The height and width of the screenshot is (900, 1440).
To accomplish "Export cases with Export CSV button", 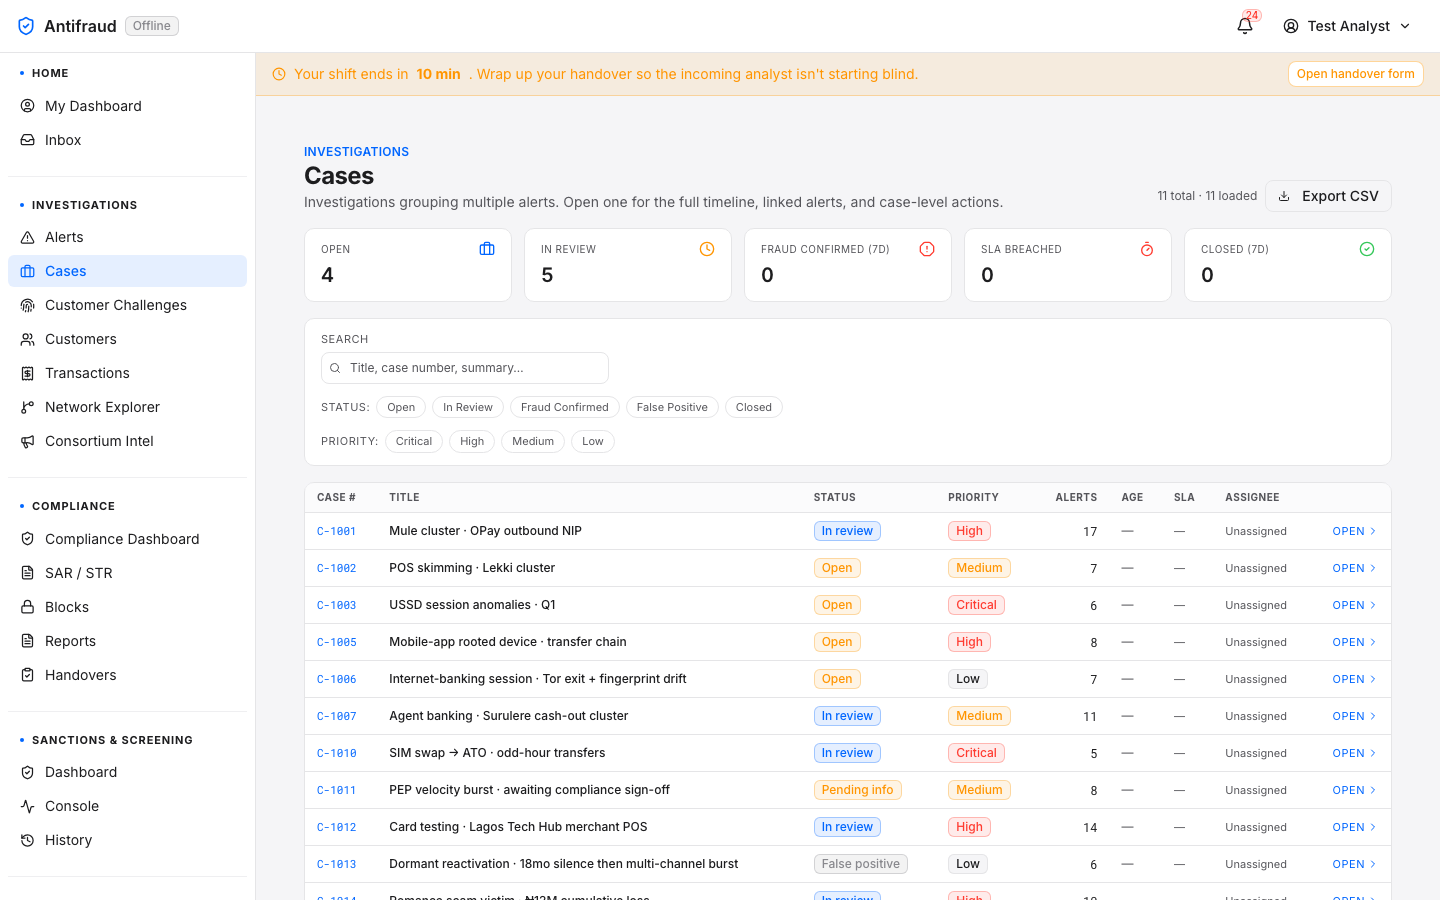I will coord(1328,196).
